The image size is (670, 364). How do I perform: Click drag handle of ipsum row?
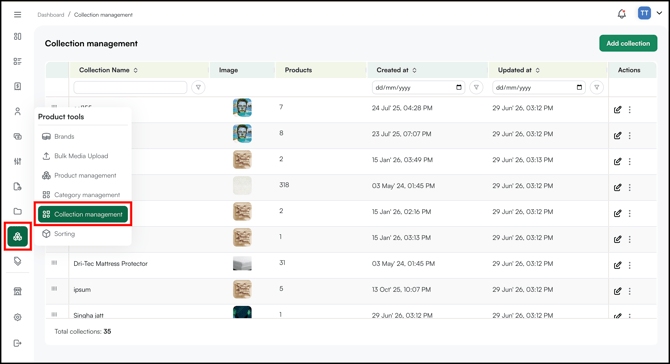(x=54, y=289)
